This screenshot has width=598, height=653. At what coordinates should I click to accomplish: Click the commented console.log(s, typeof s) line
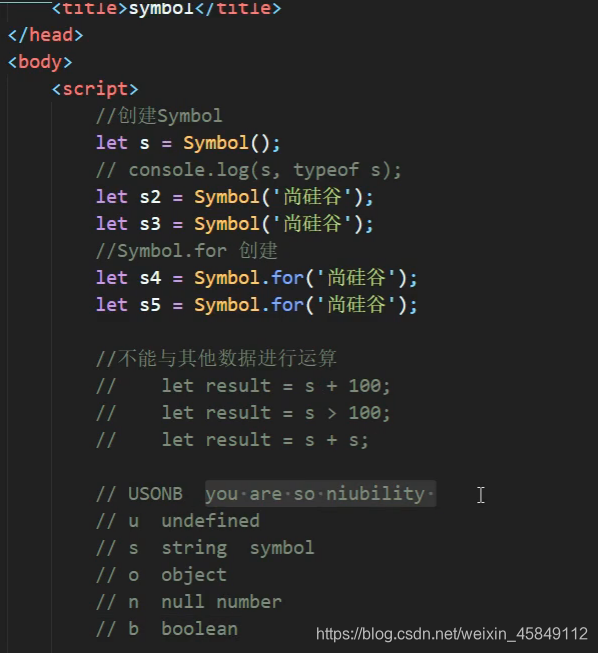point(249,170)
